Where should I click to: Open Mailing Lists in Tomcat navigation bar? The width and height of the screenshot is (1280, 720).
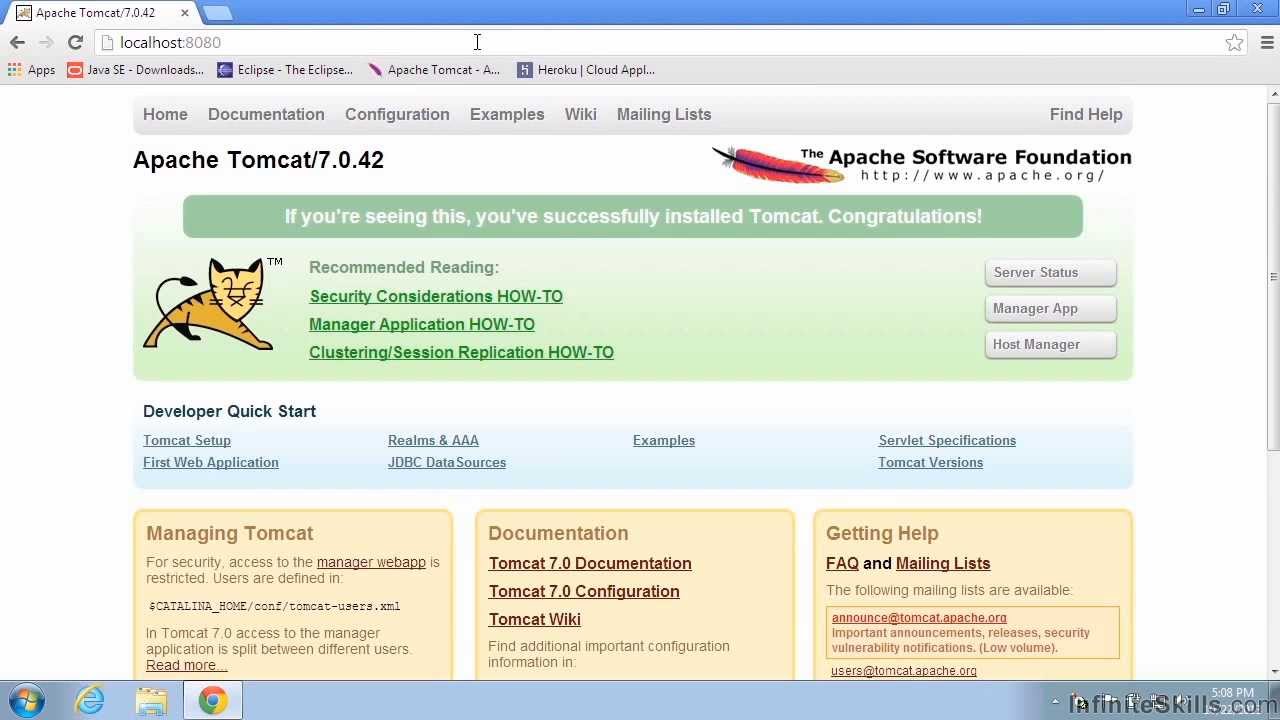664,114
